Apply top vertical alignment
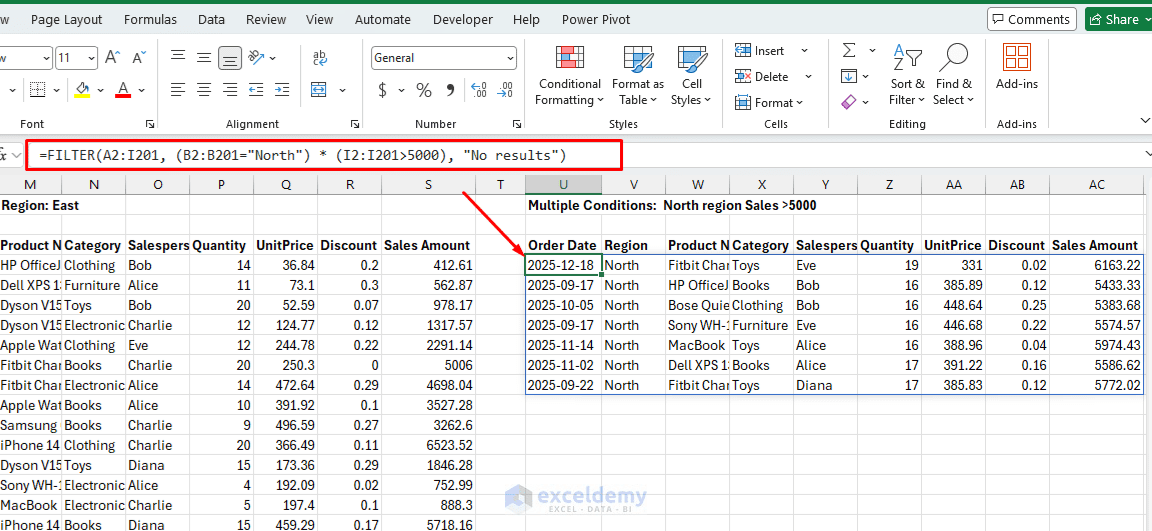 177,57
